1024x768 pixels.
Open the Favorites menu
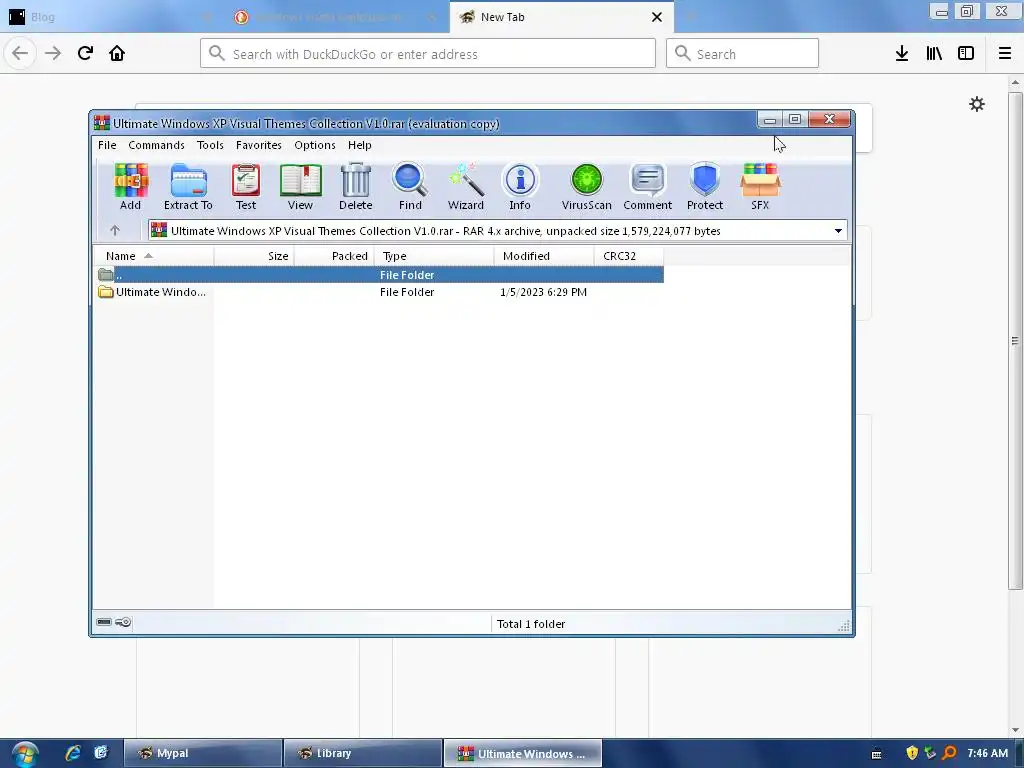[x=259, y=145]
